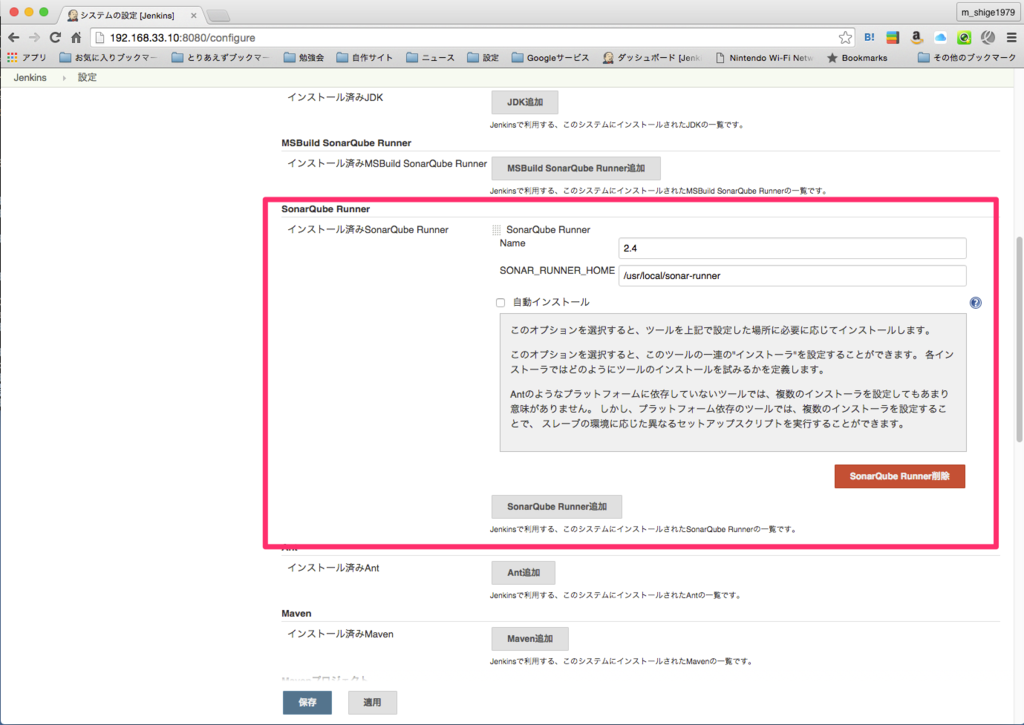Show help for 自動インストール option
1024x725 pixels.
975,302
